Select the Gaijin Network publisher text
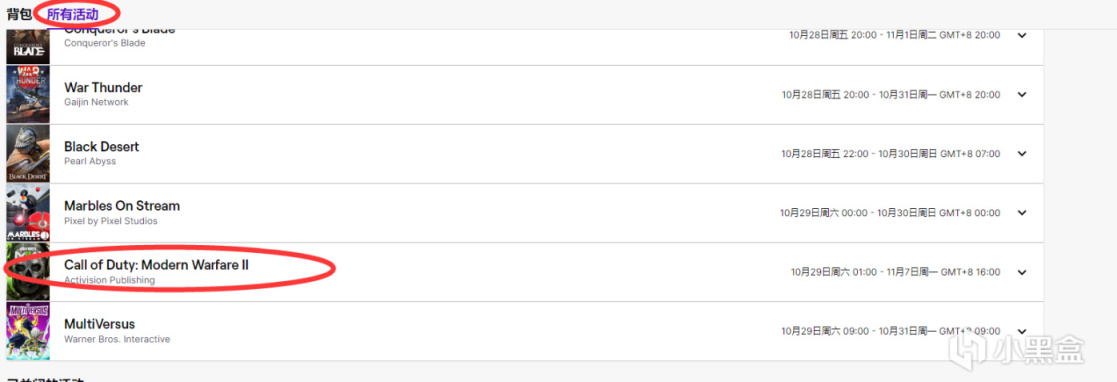Screen dimensions: 1117x382 [96, 102]
